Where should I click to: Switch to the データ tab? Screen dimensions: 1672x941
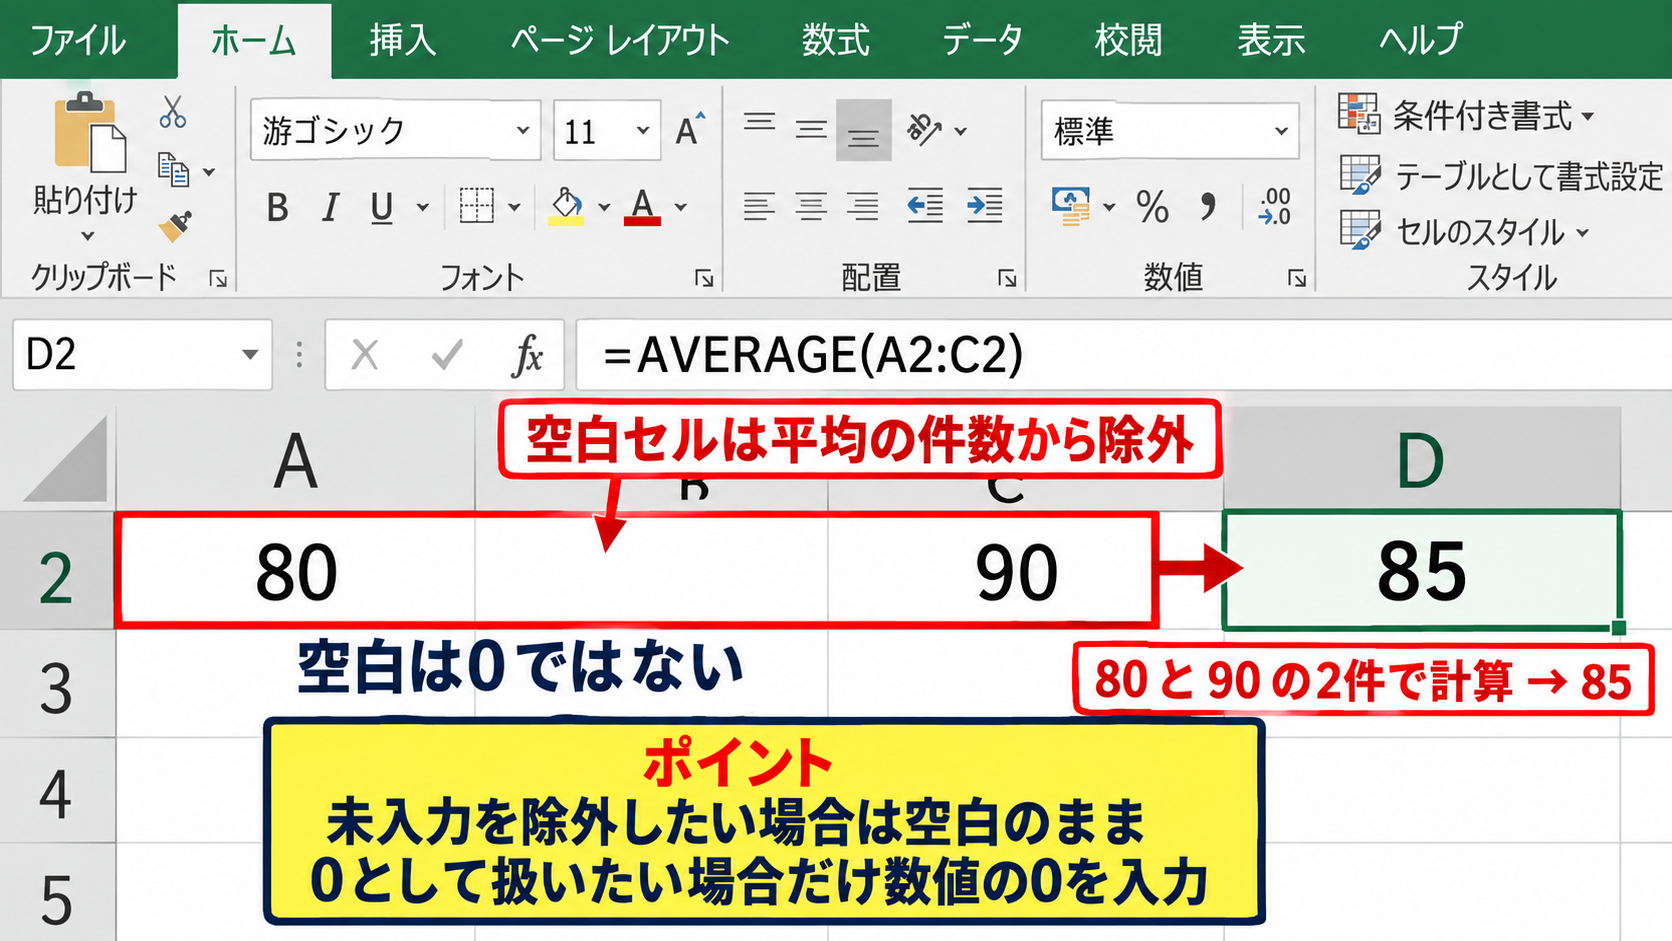click(x=982, y=40)
